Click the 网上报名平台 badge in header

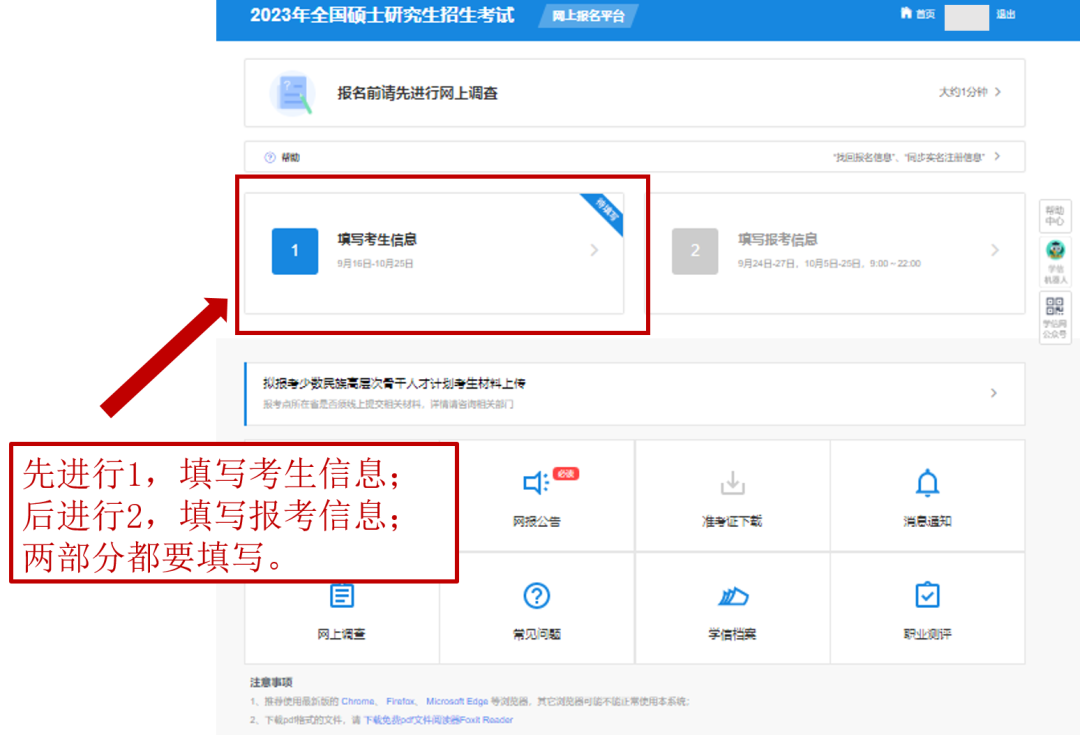coord(595,16)
